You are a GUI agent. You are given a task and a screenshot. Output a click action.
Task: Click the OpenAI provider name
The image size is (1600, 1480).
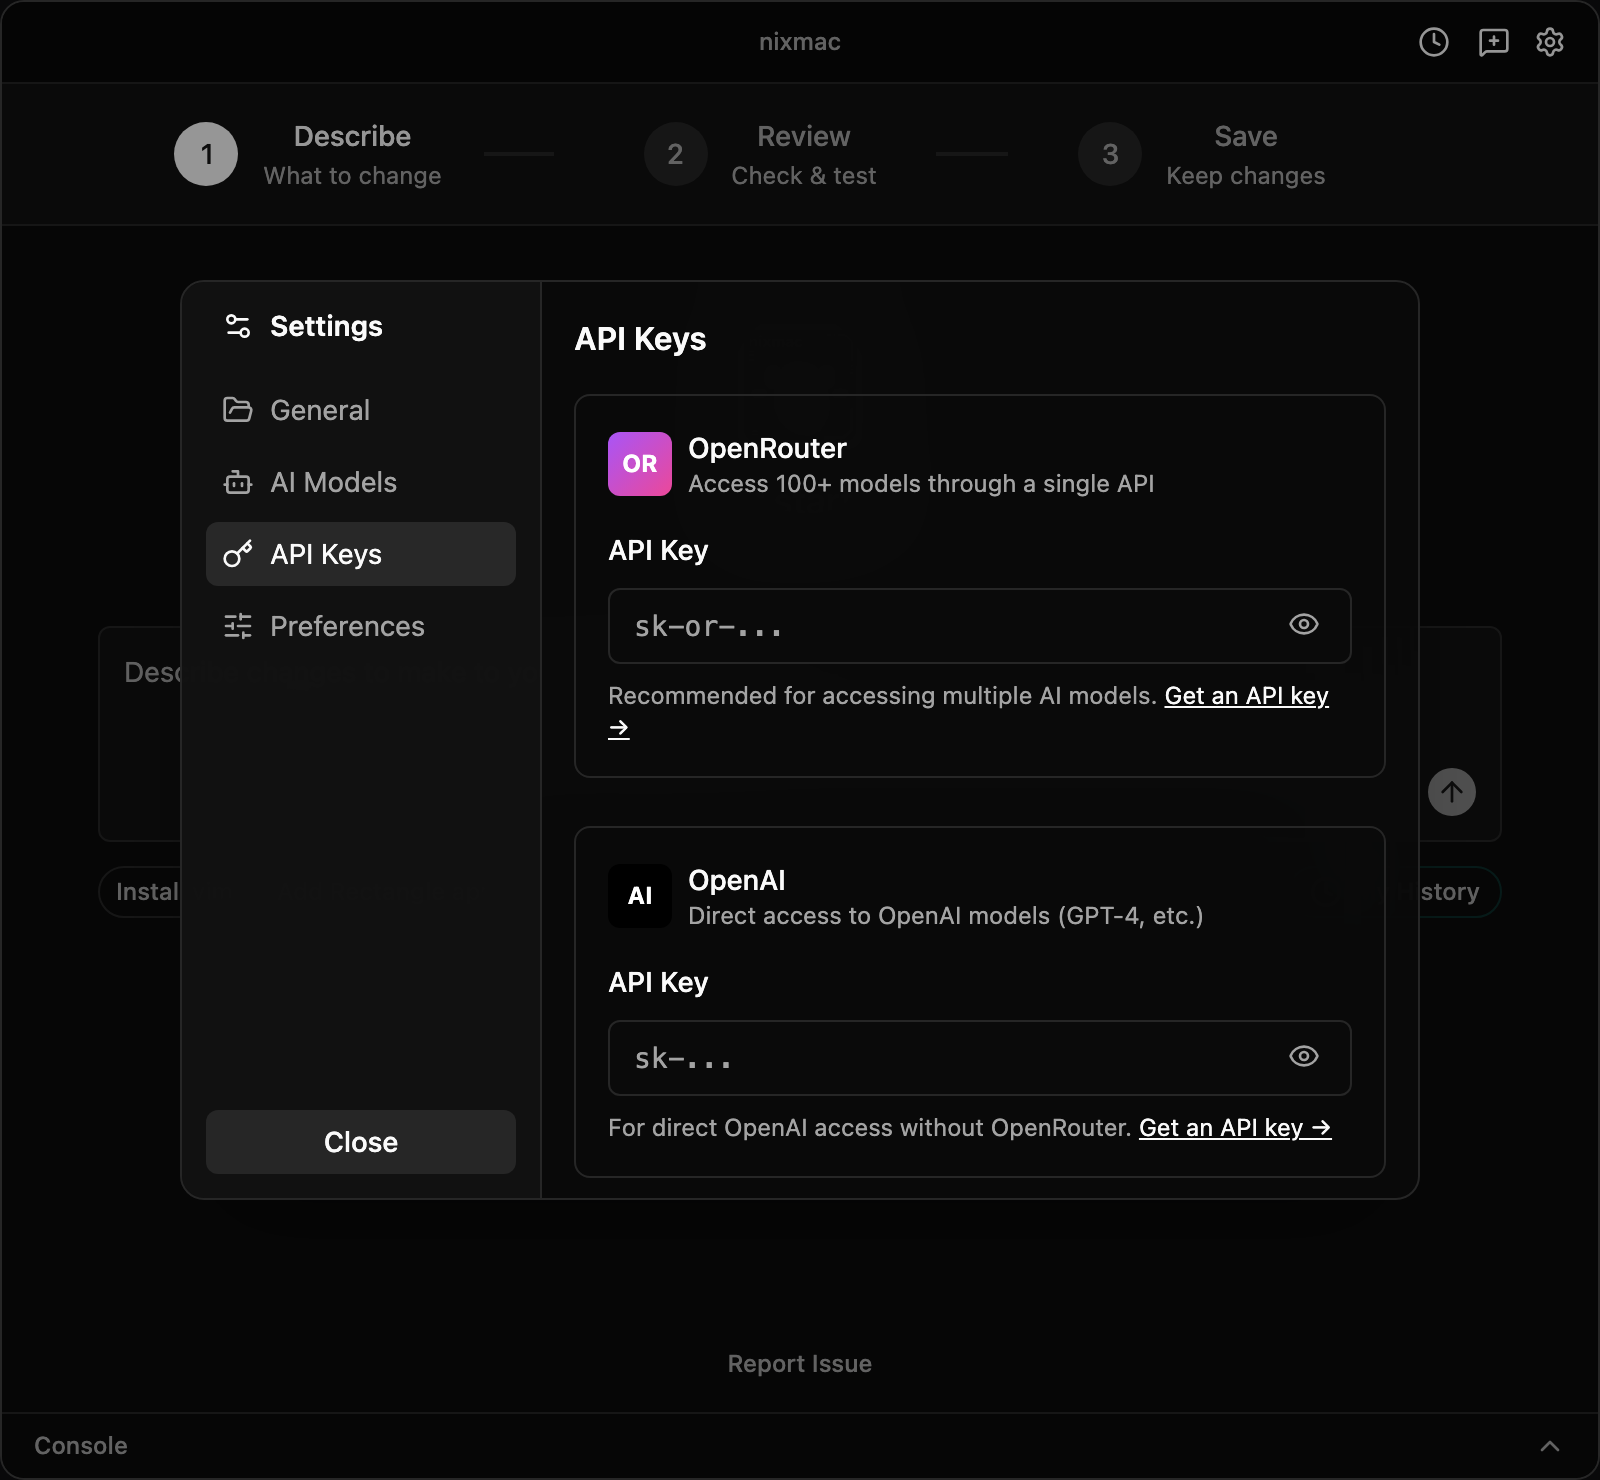(x=737, y=880)
